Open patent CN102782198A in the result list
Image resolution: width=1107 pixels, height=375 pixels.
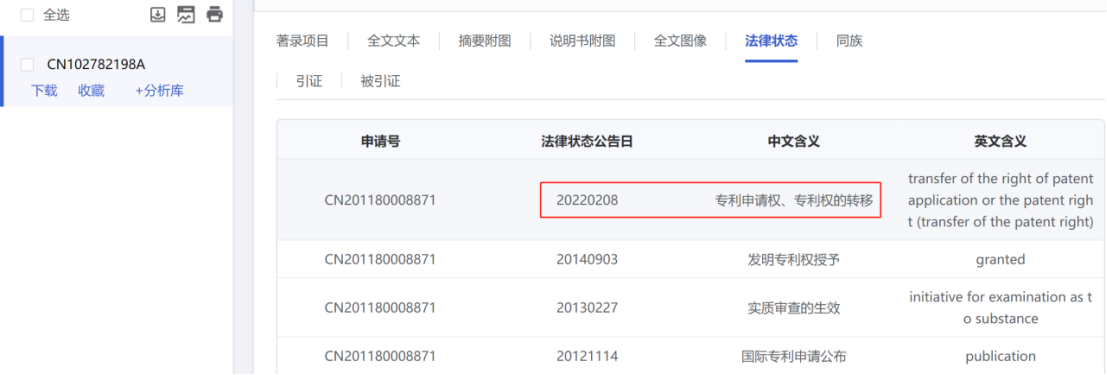click(x=96, y=65)
